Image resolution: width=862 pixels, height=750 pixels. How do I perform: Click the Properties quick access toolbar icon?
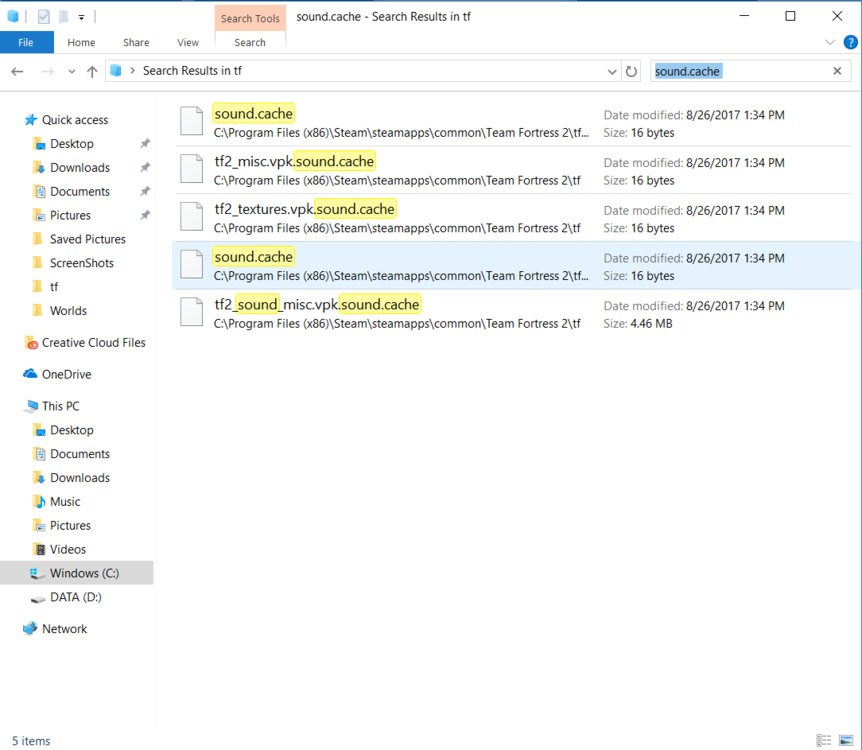(x=43, y=17)
